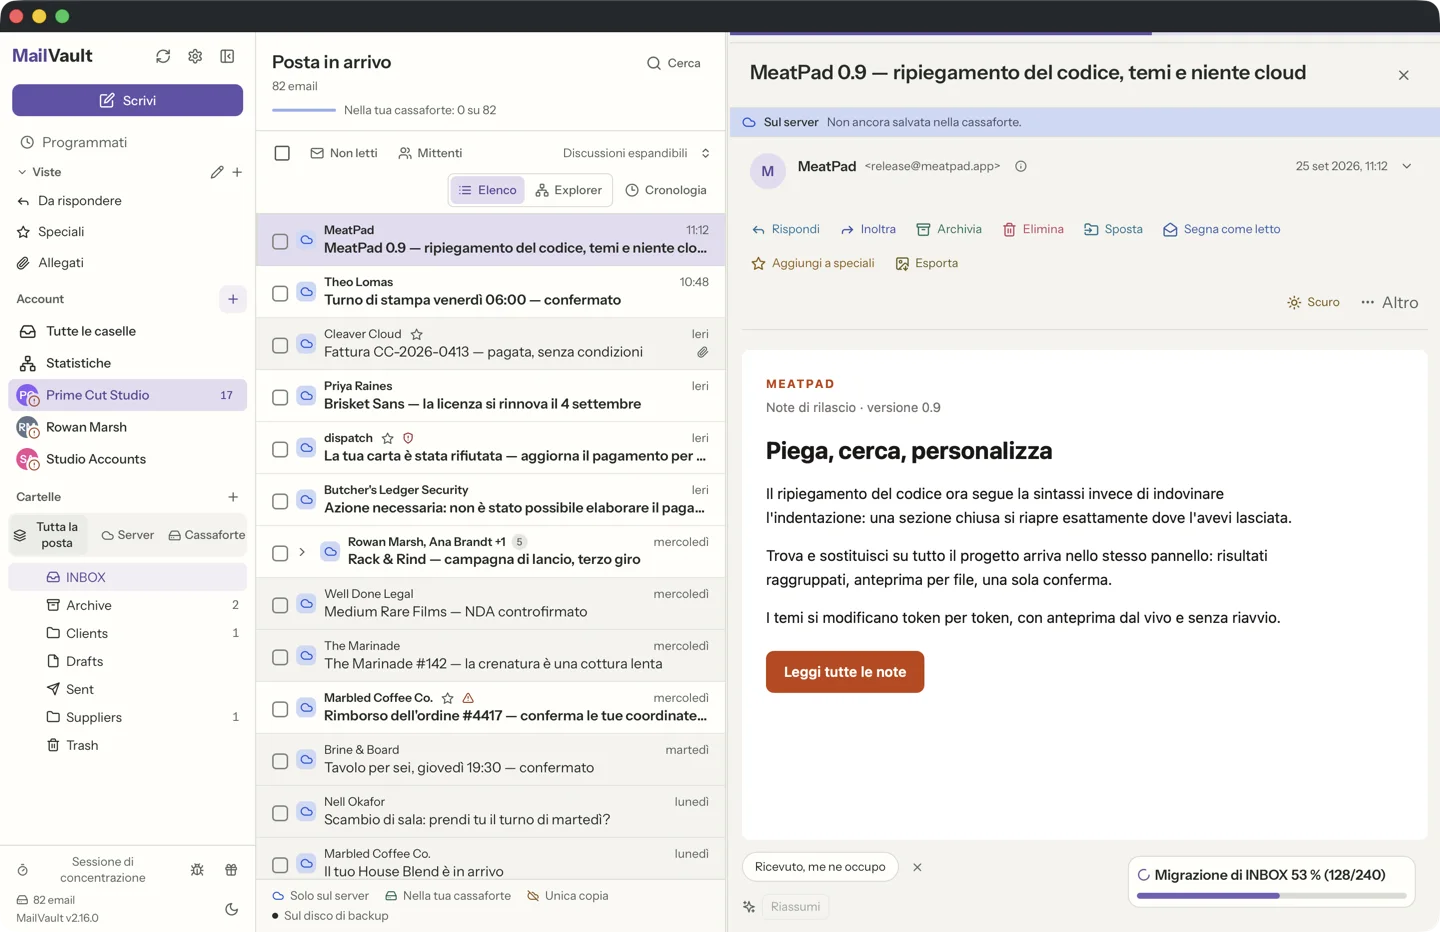Click the AI sparkle icon beside Riassumi
Image resolution: width=1440 pixels, height=932 pixels.
749,907
